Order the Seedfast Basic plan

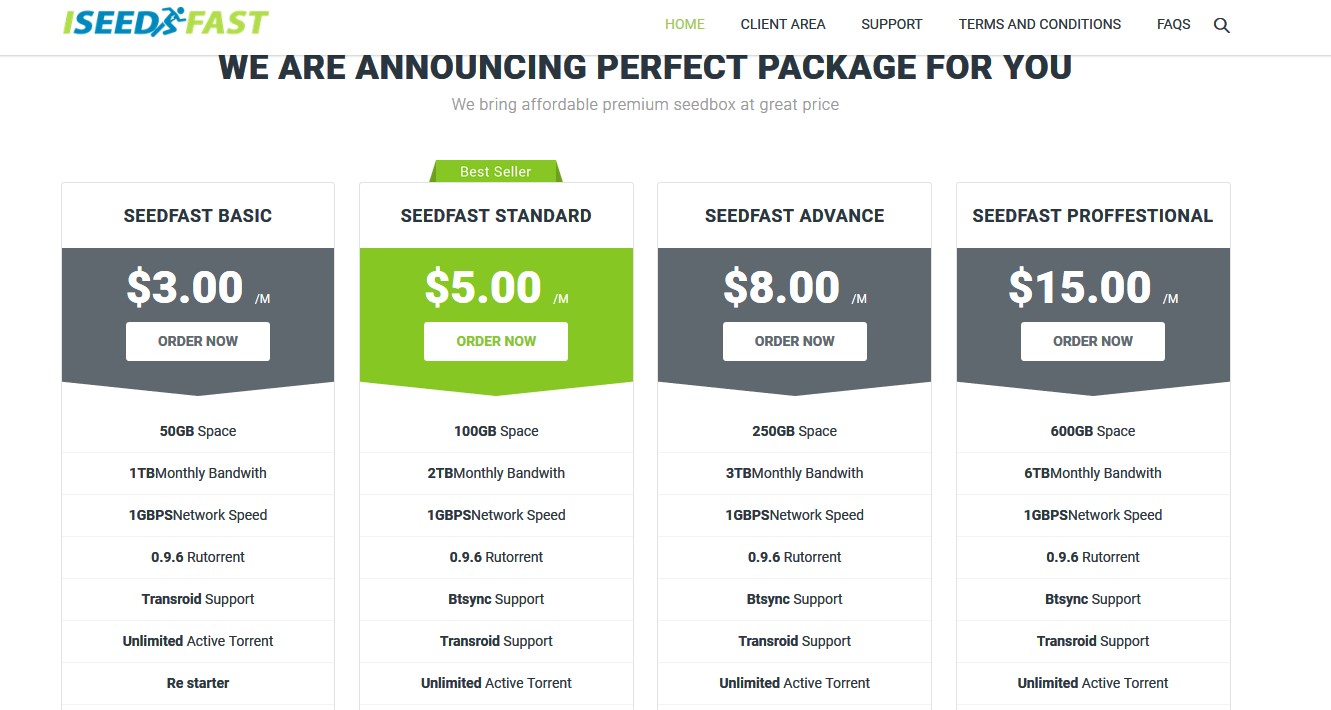198,341
